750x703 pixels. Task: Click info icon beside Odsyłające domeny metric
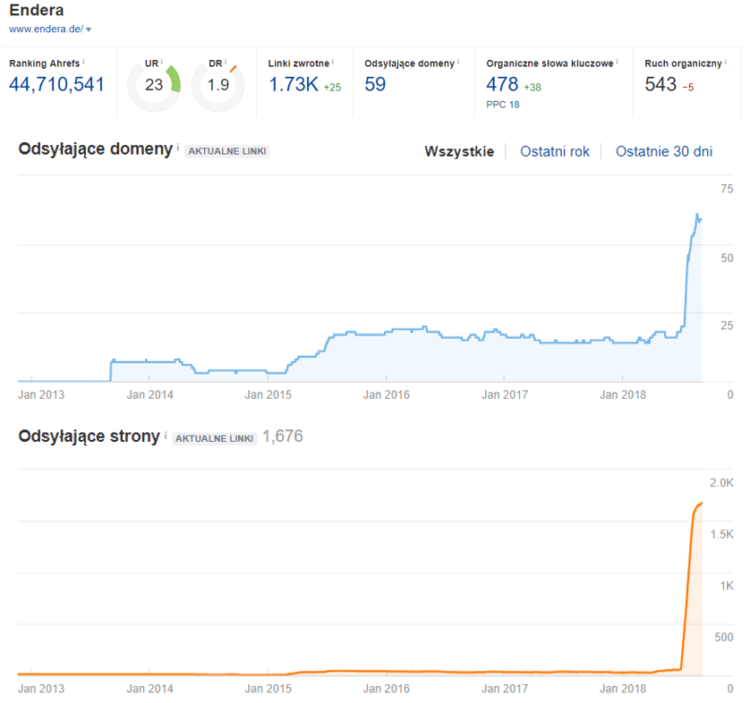pyautogui.click(x=458, y=61)
